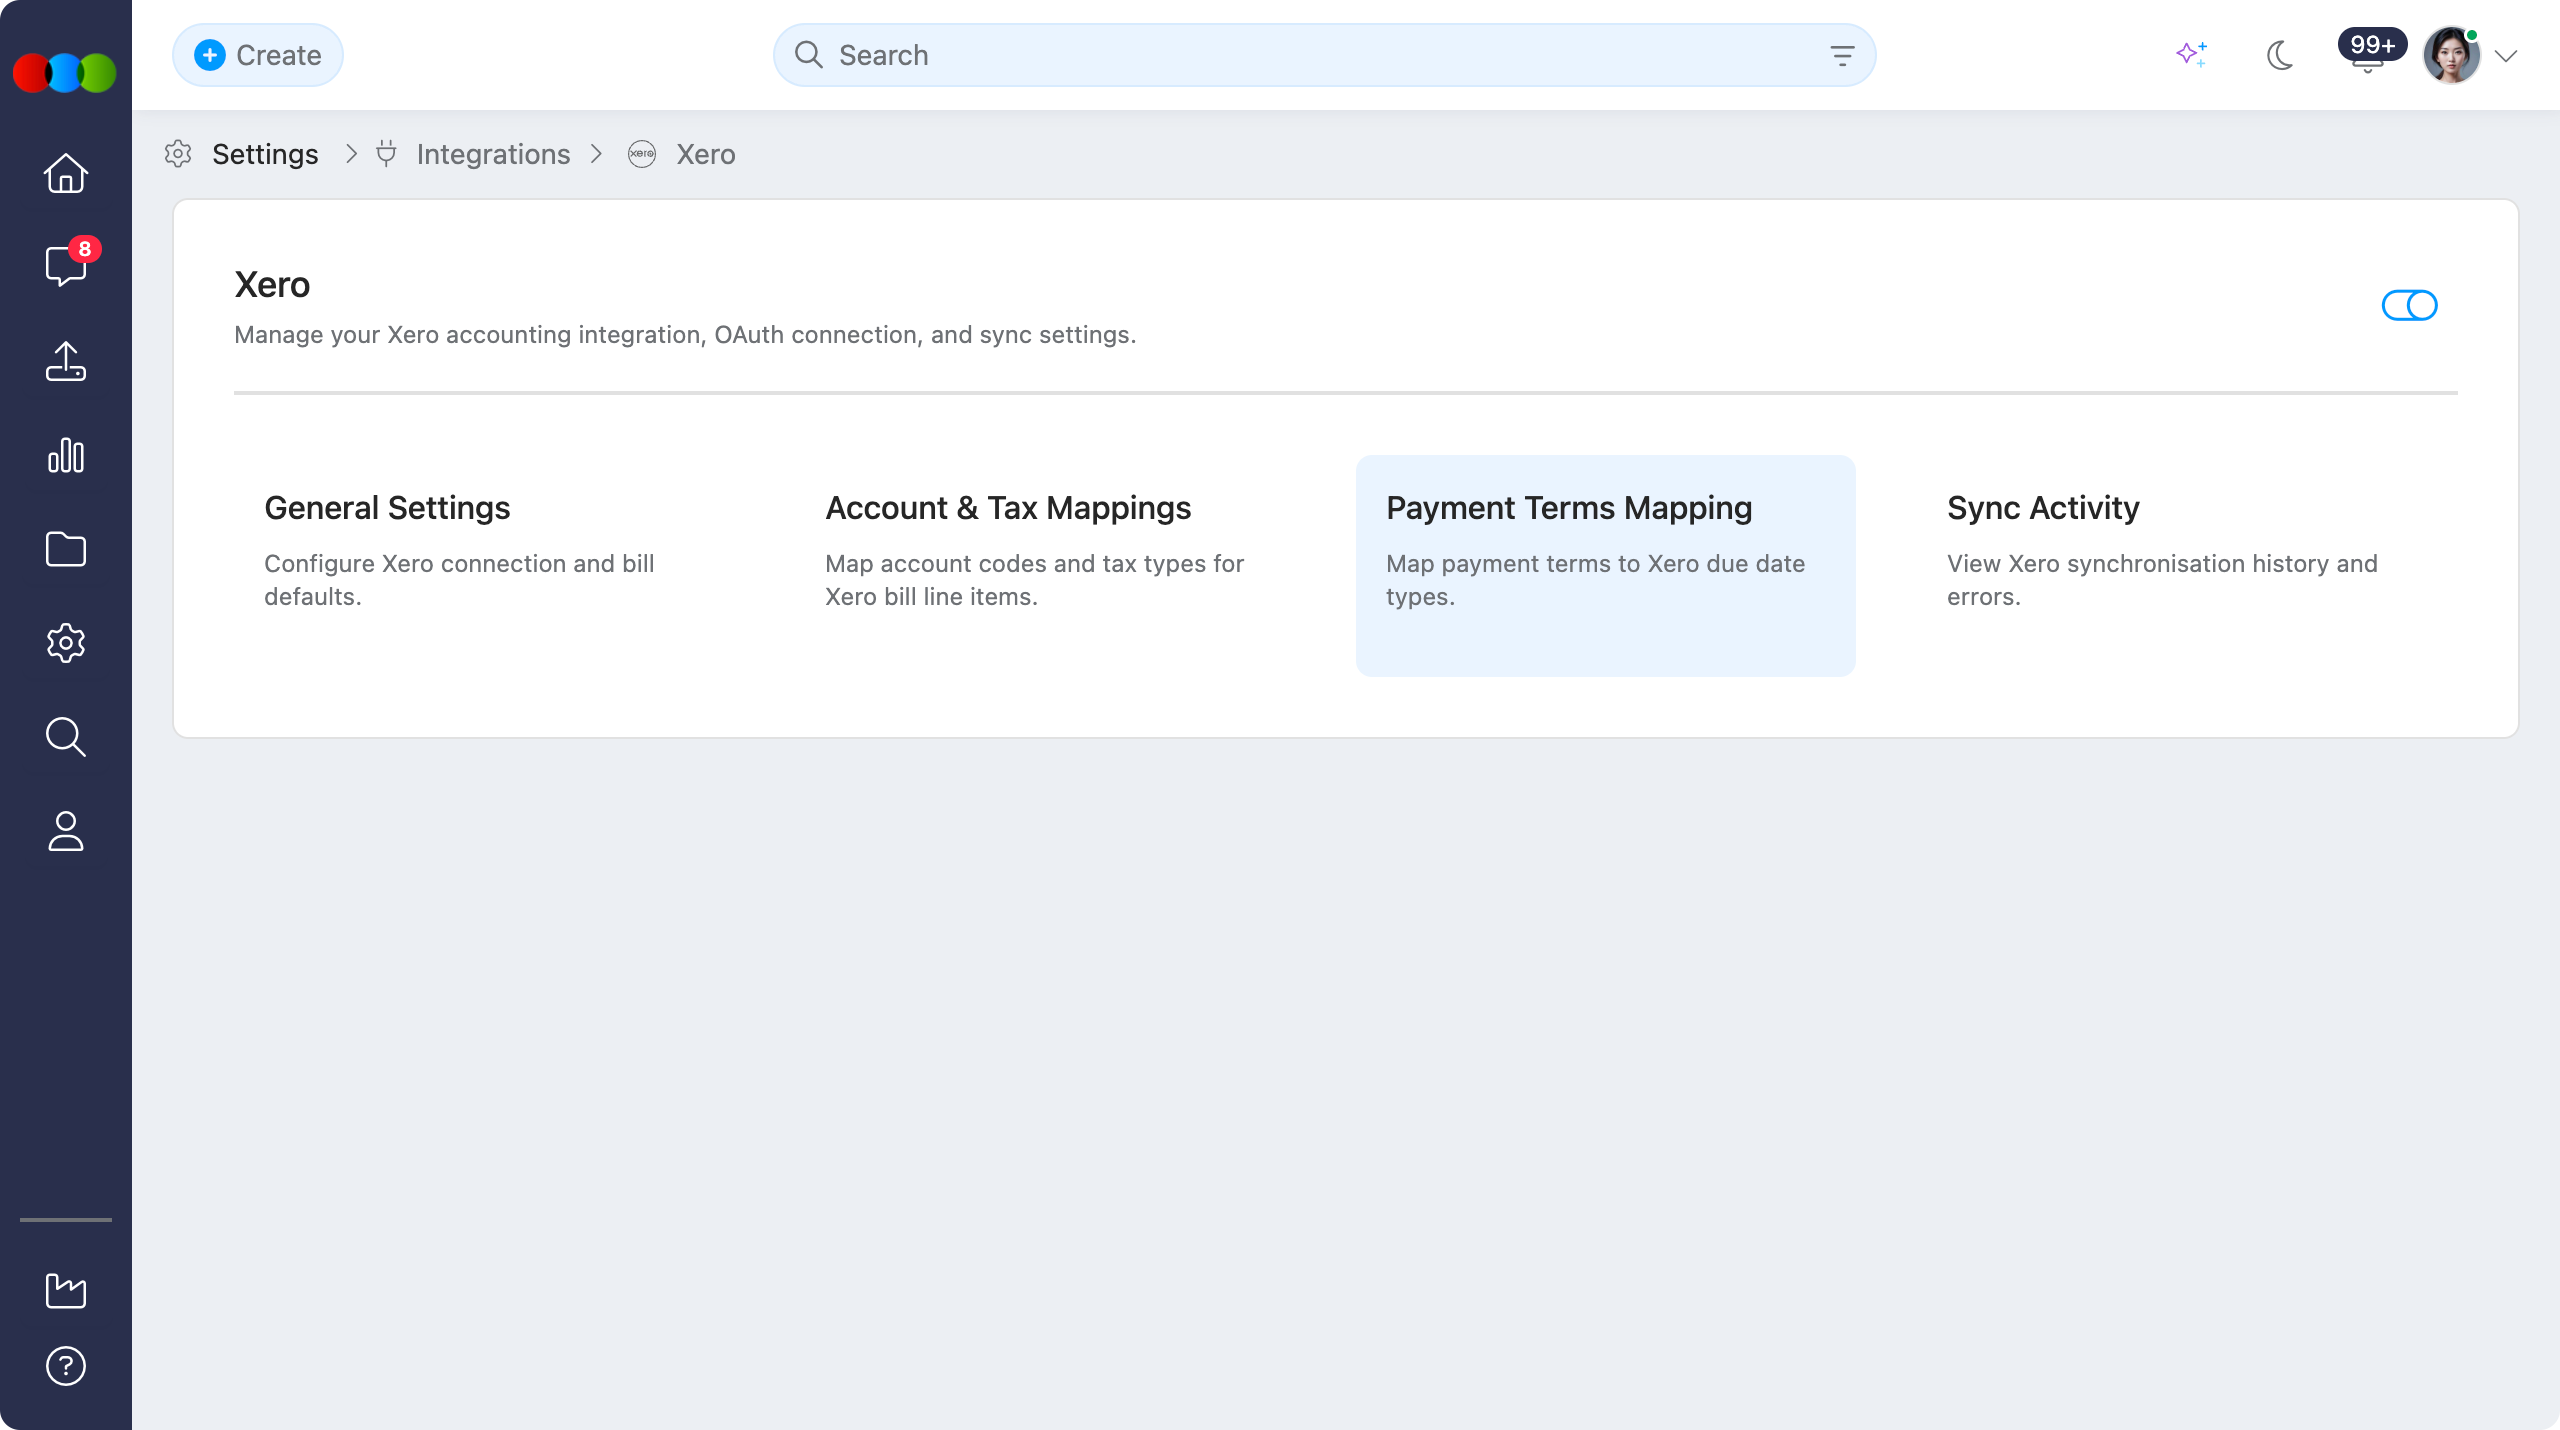Viewport: 2560px width, 1430px height.
Task: Click the user avatar picture
Action: click(2451, 56)
